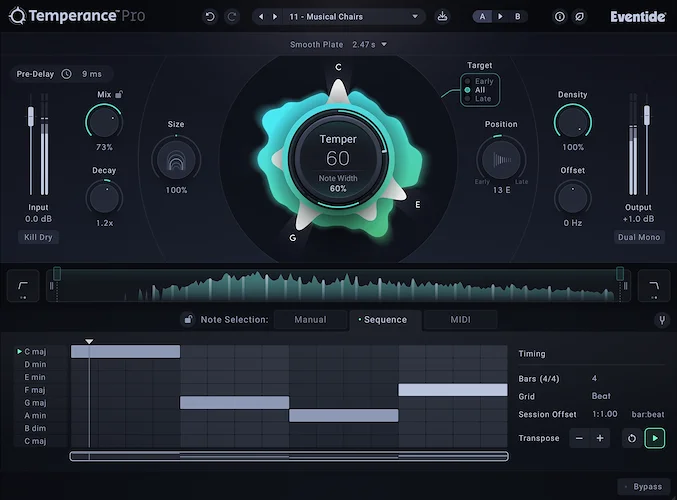Switch to Sequence note selection tab
This screenshot has height=500, width=677.
click(385, 320)
